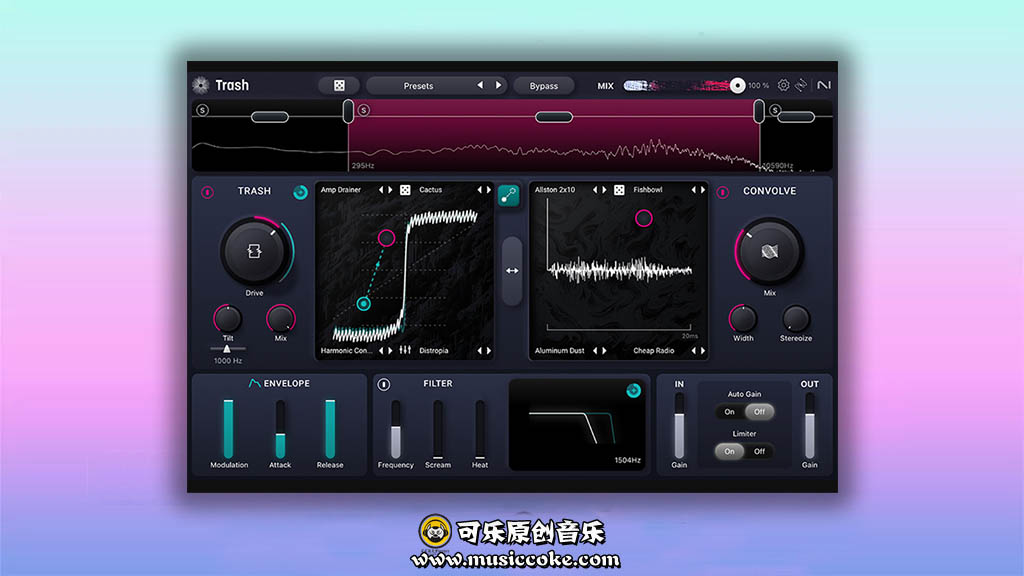
Task: Select previous preset with the left arrow
Action: [x=480, y=86]
